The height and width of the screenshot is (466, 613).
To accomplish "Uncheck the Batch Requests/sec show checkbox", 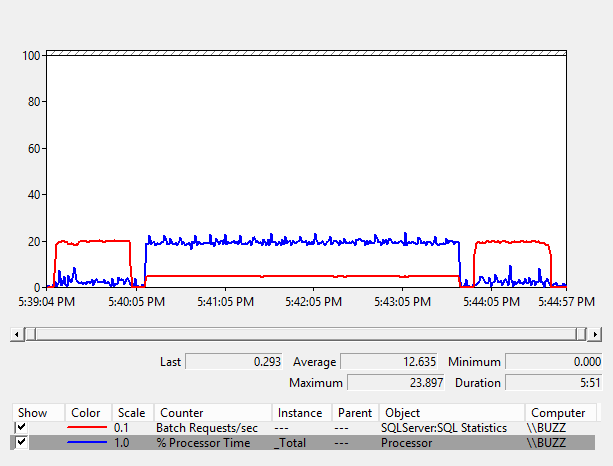I will 22,427.
